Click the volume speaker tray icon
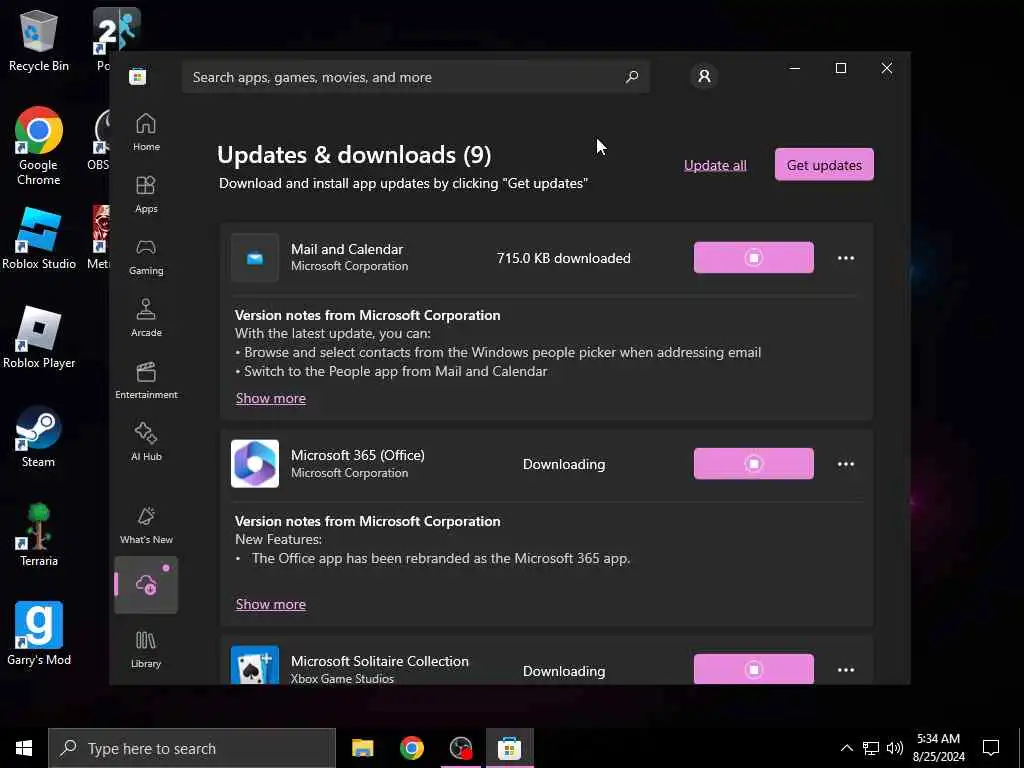This screenshot has height=768, width=1024. coord(895,748)
